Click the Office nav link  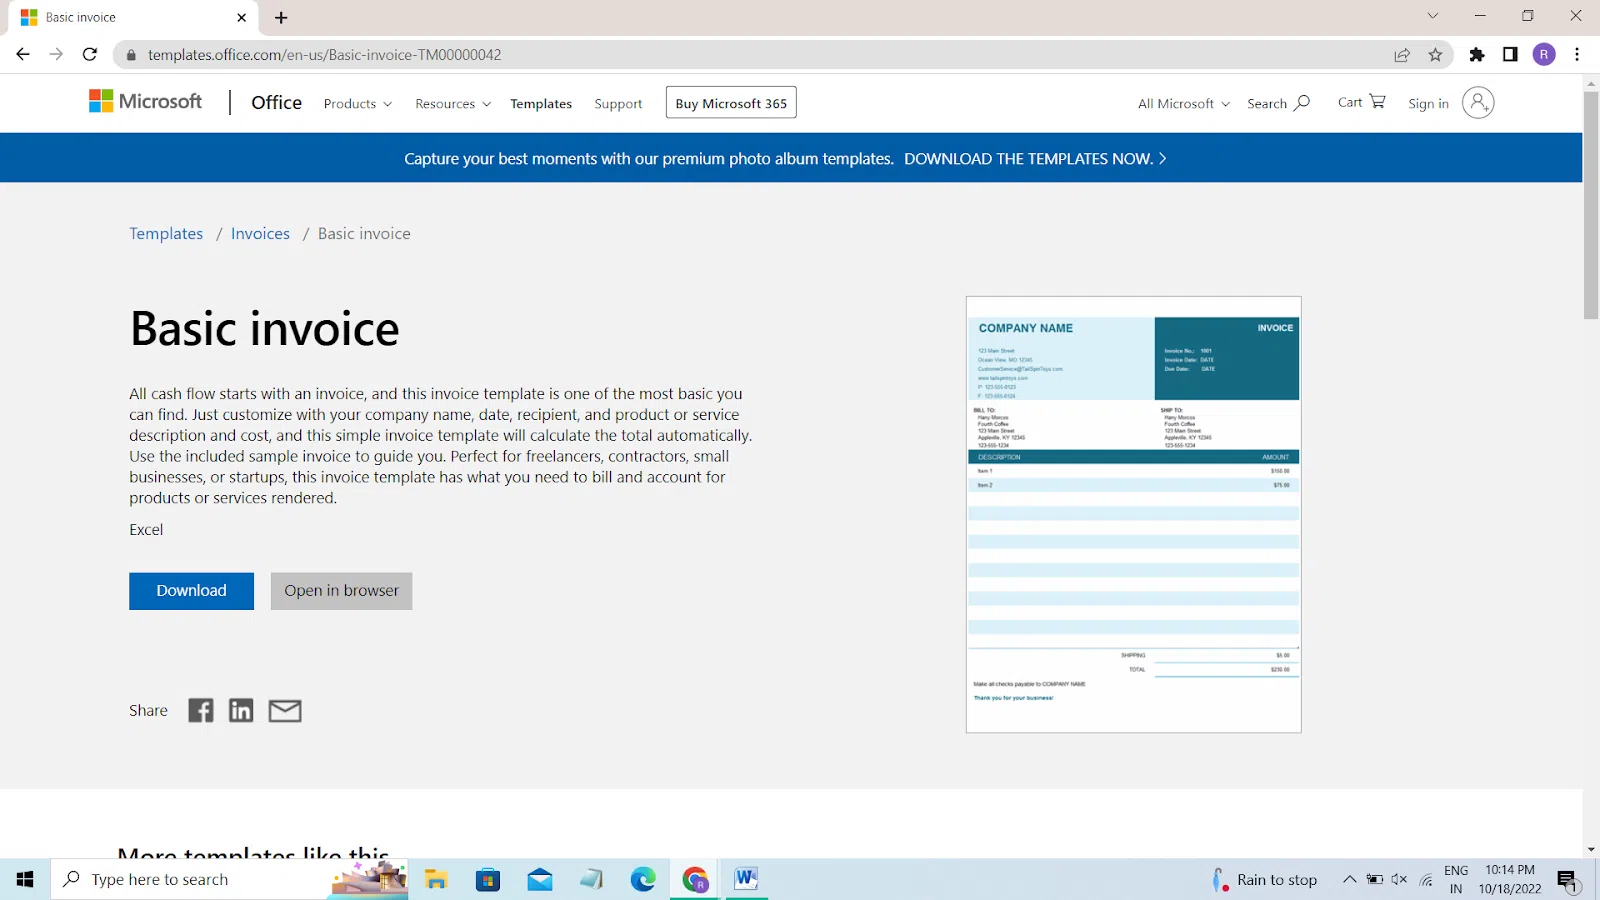click(x=276, y=102)
